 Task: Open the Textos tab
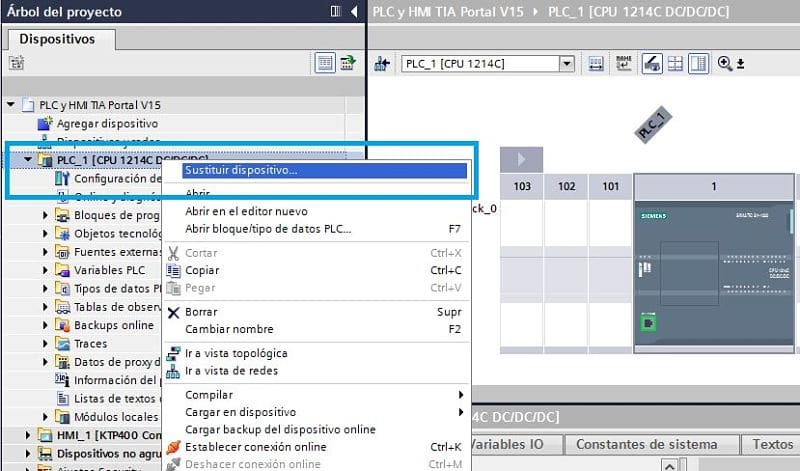(772, 444)
